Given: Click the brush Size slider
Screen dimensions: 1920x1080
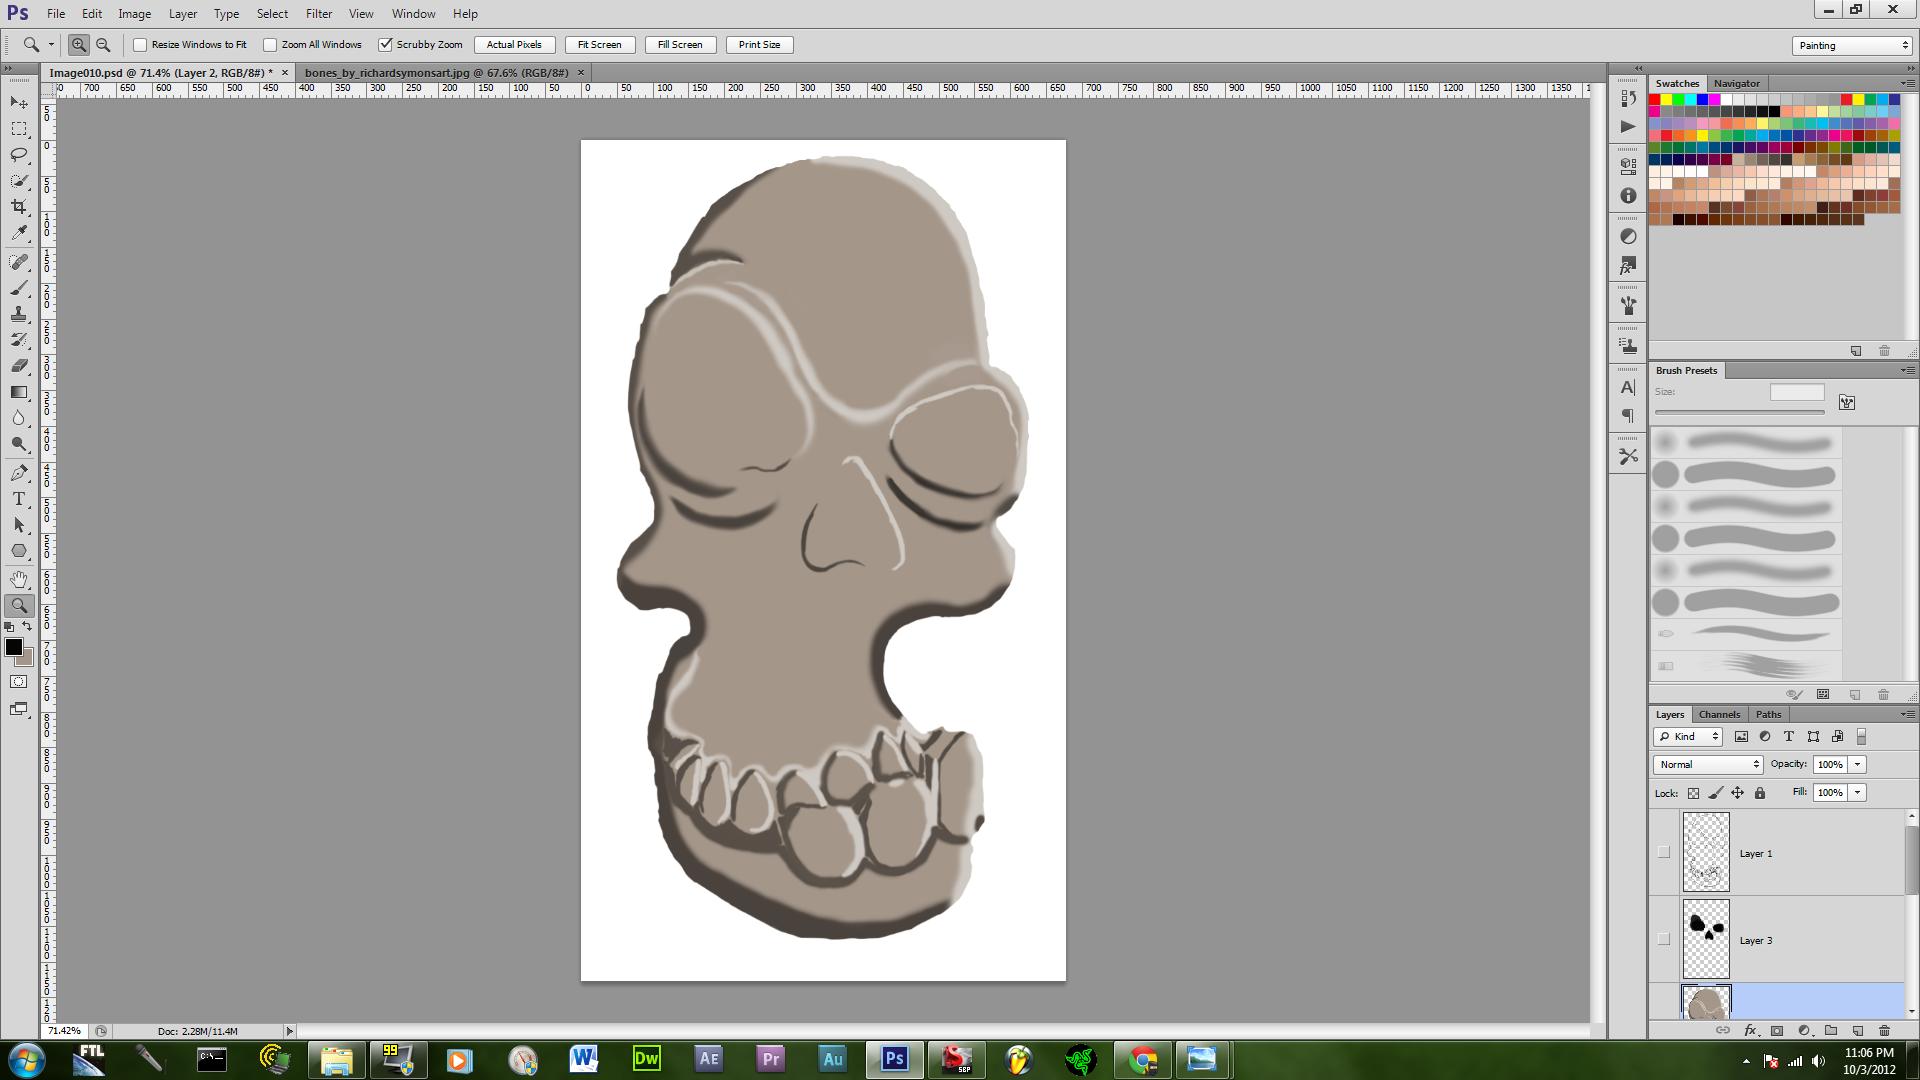Looking at the screenshot, I should click(x=1740, y=412).
